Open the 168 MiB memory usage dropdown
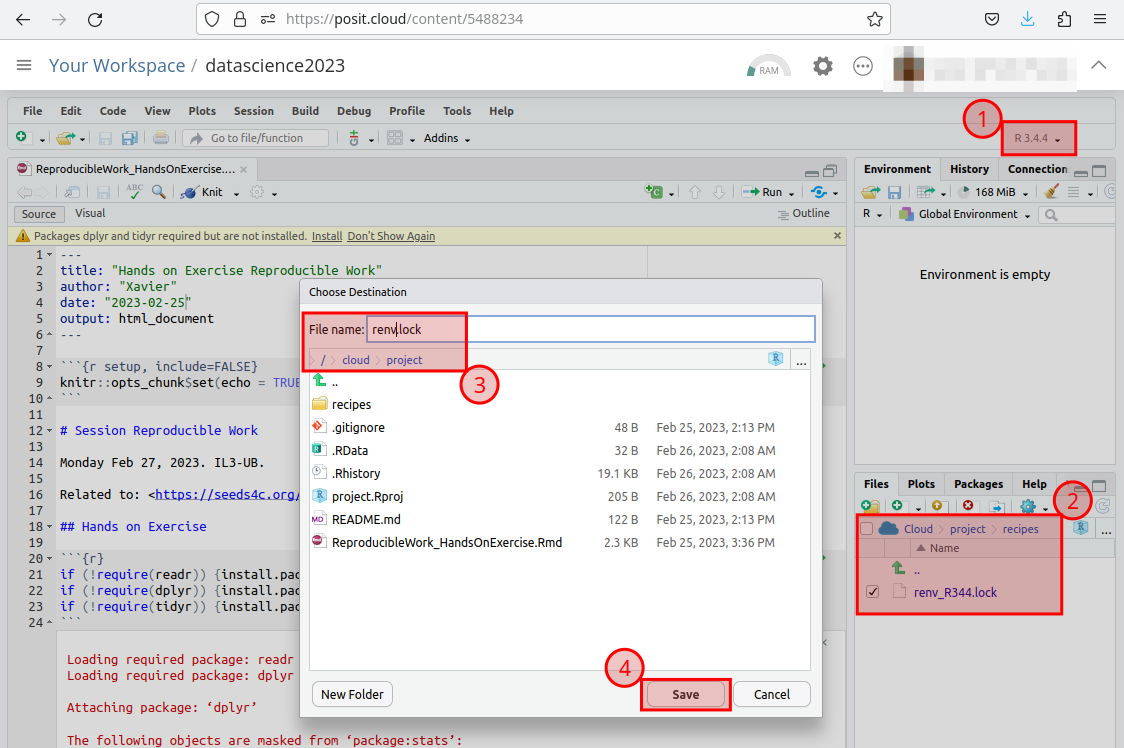Image resolution: width=1124 pixels, height=748 pixels. [994, 191]
